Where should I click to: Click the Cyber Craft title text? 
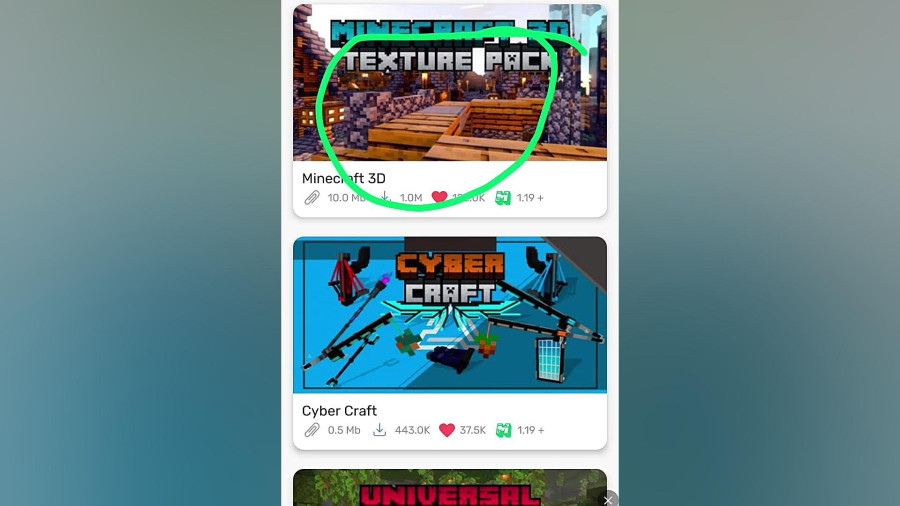pos(339,411)
